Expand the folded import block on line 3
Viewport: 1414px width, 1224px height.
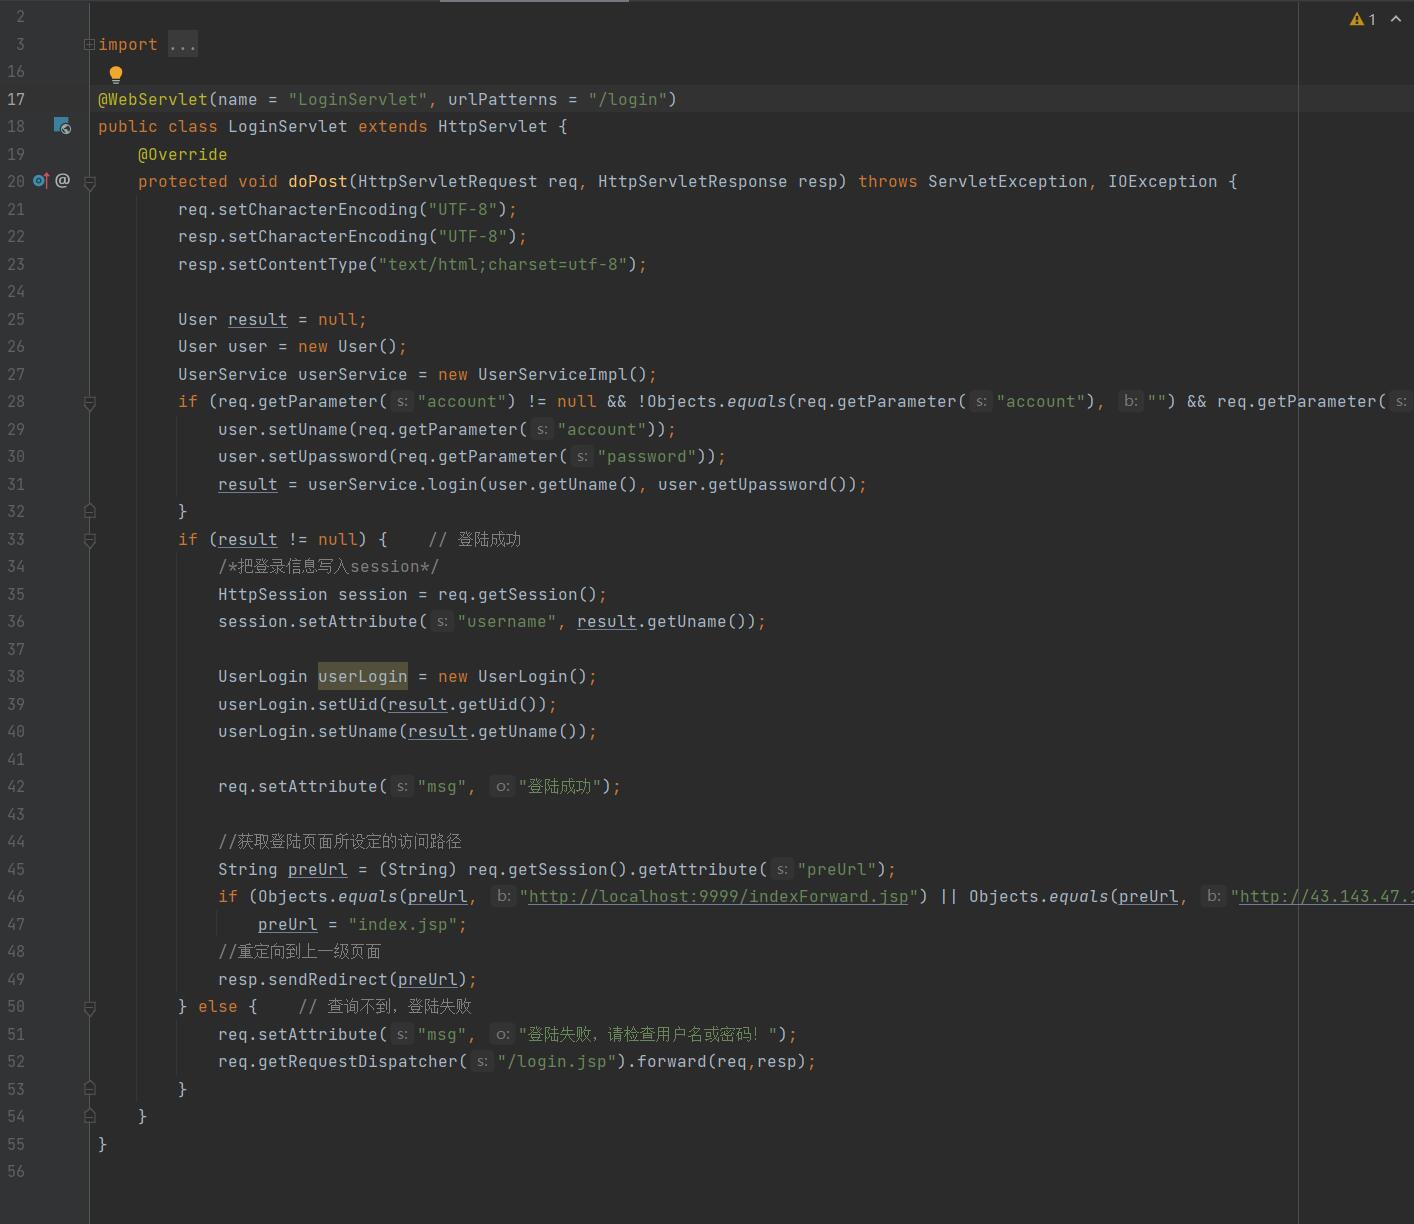[89, 44]
